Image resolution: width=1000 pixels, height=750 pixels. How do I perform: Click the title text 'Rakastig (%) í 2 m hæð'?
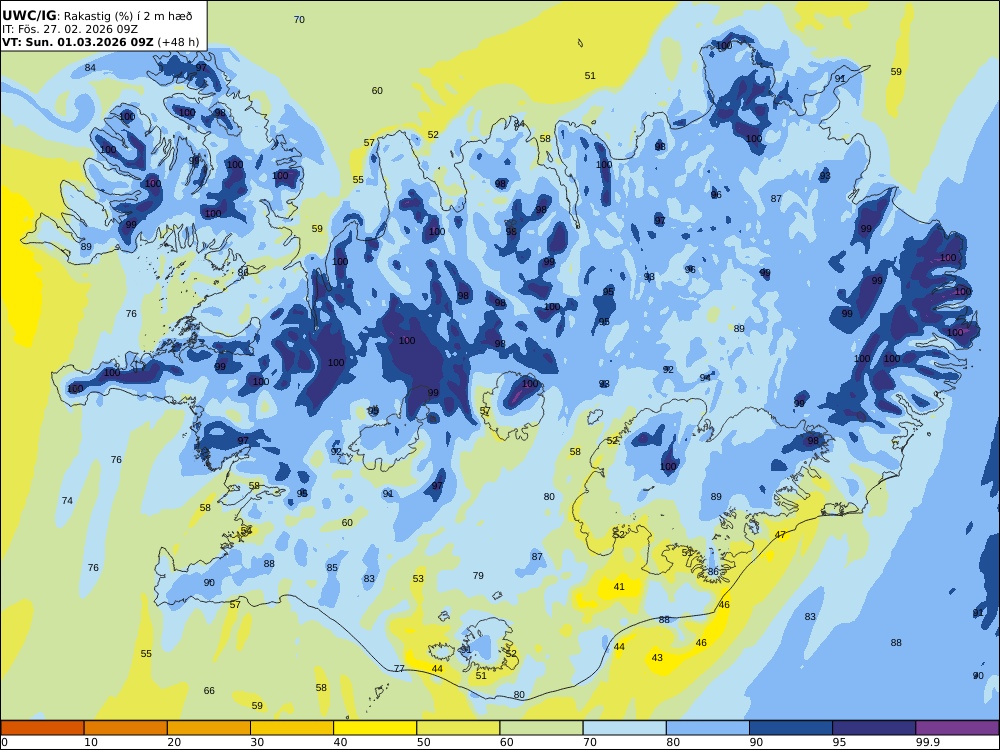point(128,16)
